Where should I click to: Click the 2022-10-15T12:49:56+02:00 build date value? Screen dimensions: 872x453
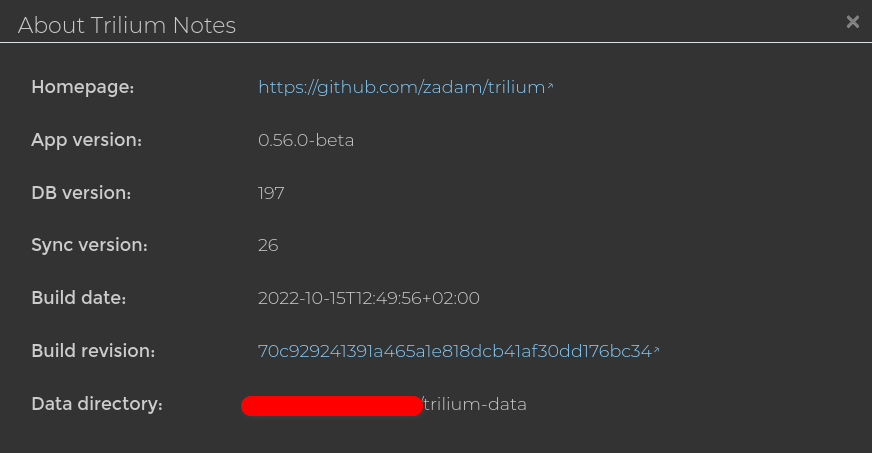point(369,298)
